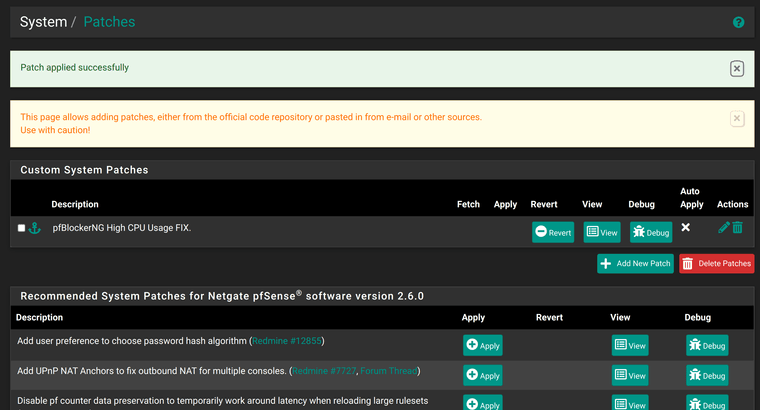This screenshot has width=760, height=410.
Task: Dismiss the 'Patch applied successfully' alert
Action: click(x=737, y=69)
